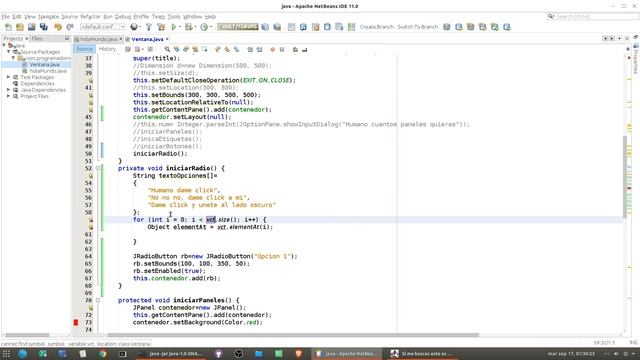Click the Switch To Branch button
Viewport: 640px width, 360px height.
[x=418, y=27]
